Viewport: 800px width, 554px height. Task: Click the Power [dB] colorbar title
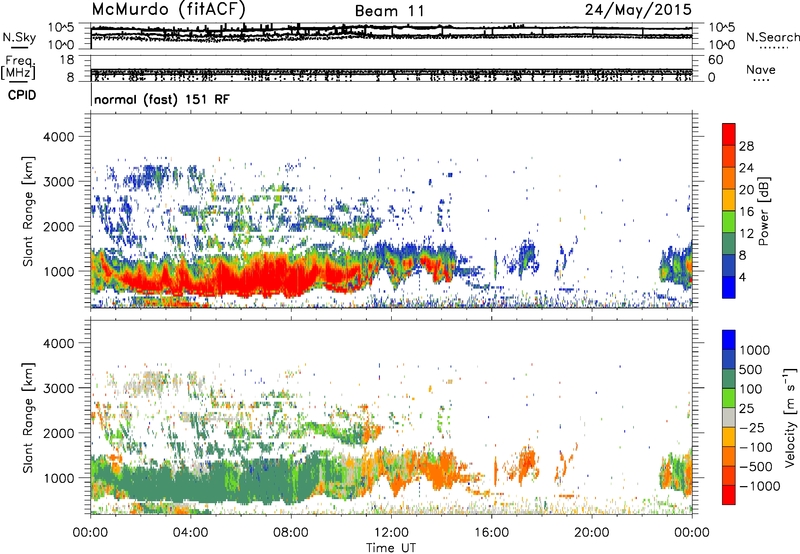(763, 211)
